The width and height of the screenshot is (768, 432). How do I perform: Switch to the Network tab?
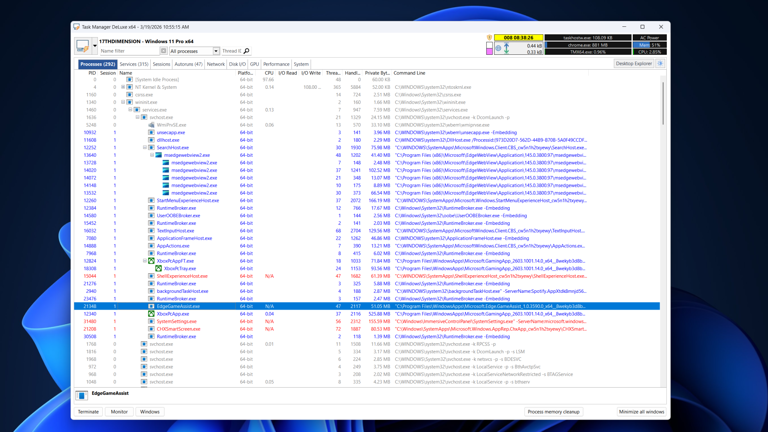(x=216, y=64)
